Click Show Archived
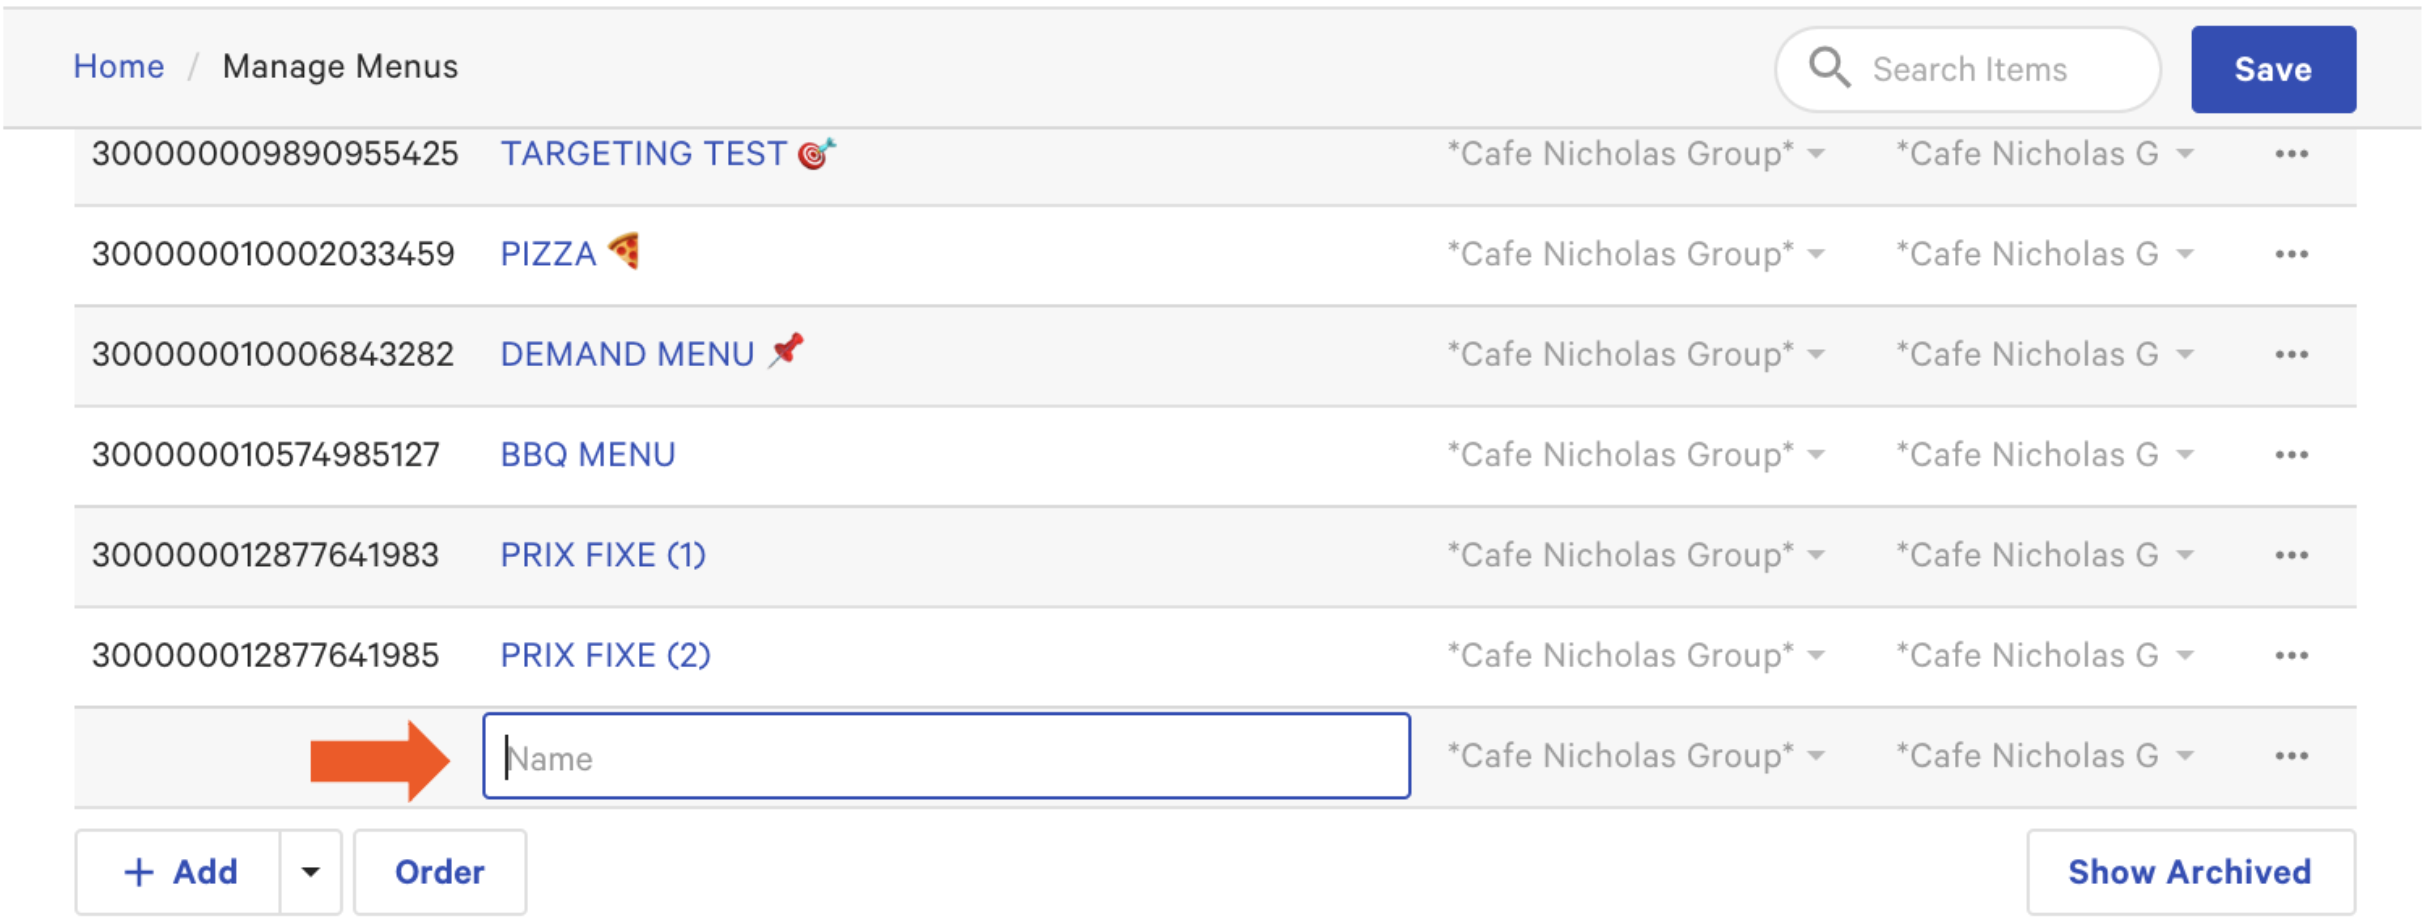This screenshot has height=922, width=2424. coord(2189,871)
